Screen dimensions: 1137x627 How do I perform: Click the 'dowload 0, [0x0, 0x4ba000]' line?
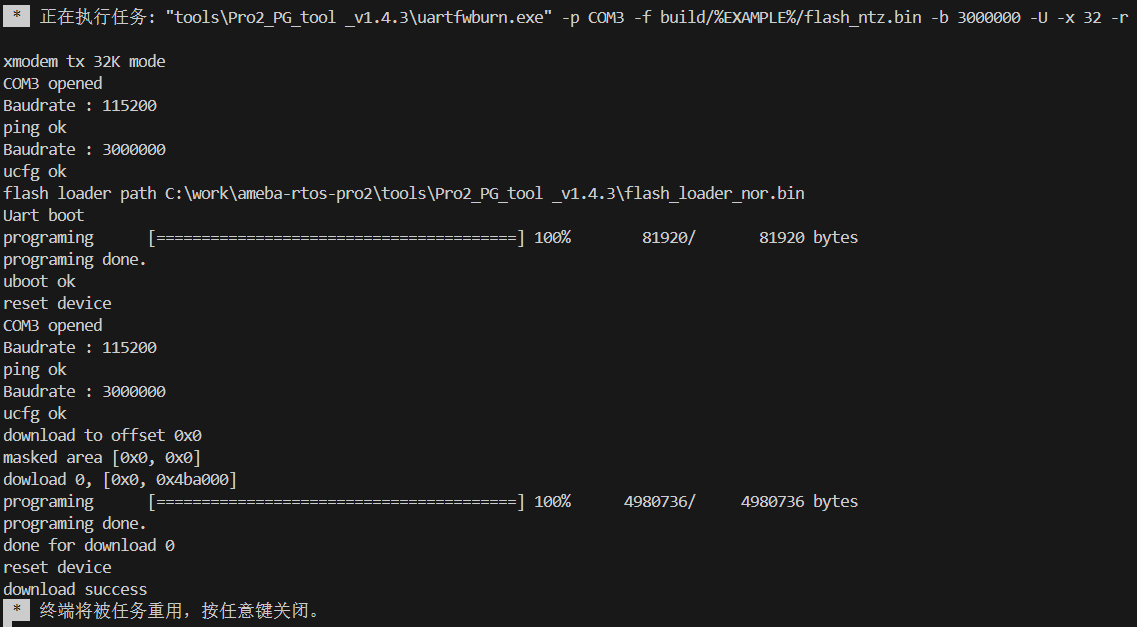[120, 479]
